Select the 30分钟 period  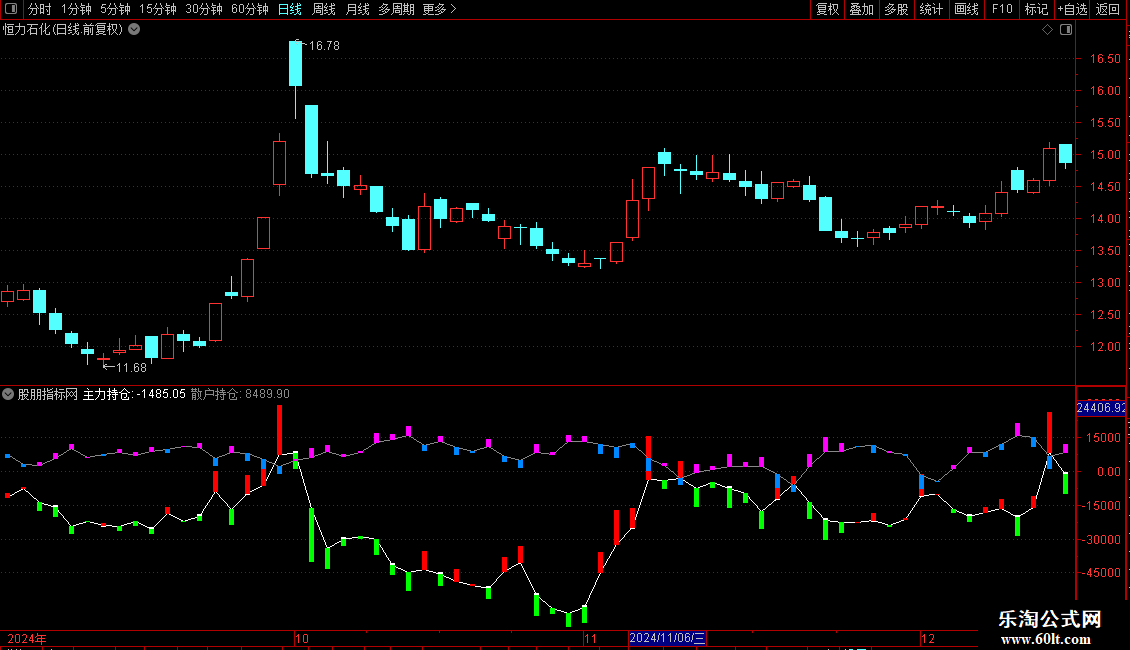coord(204,9)
